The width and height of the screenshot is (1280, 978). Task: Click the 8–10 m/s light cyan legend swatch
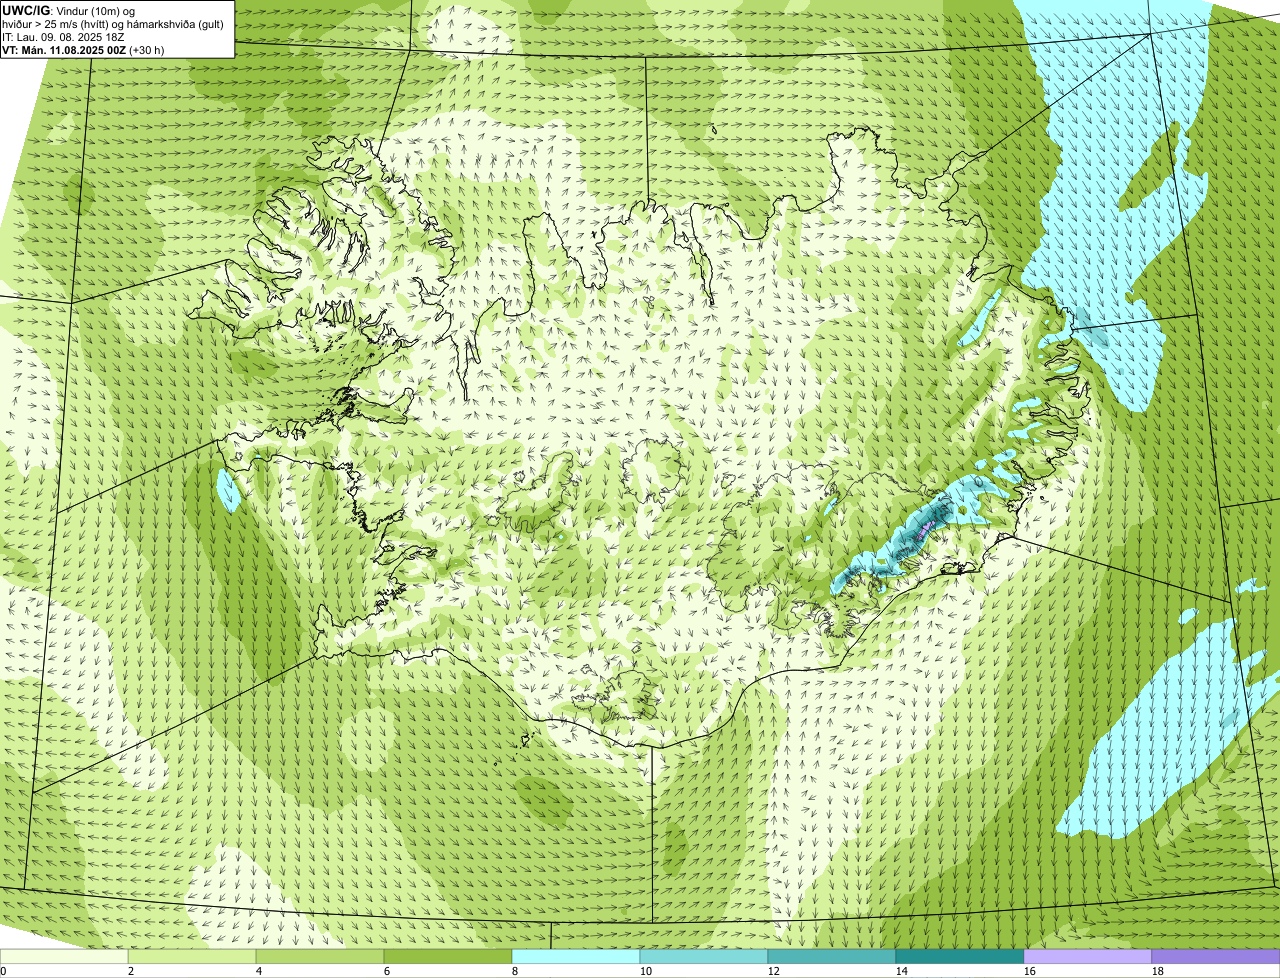576,956
